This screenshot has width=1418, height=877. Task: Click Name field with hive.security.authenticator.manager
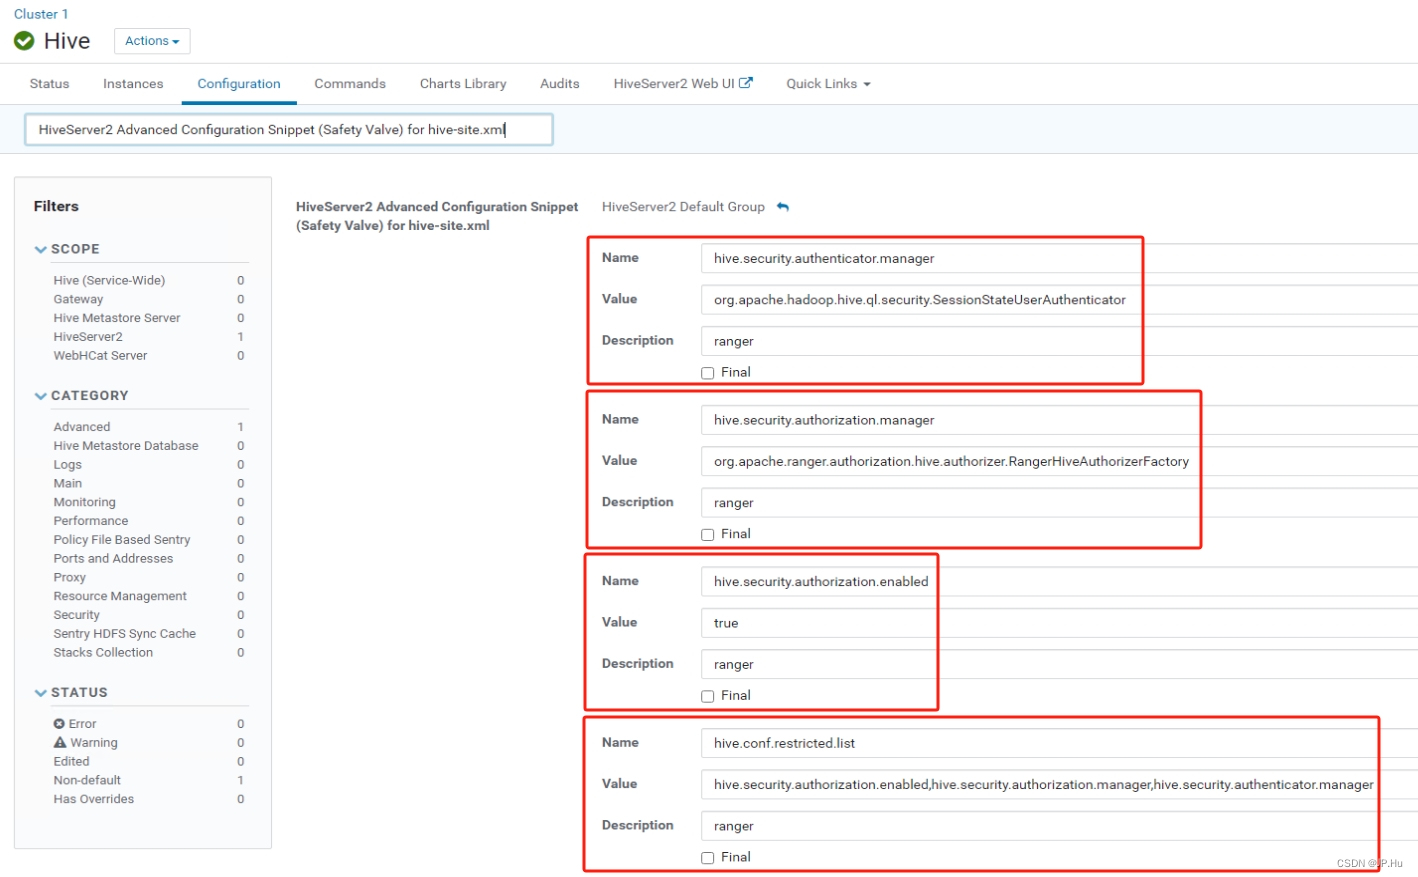tap(1059, 259)
